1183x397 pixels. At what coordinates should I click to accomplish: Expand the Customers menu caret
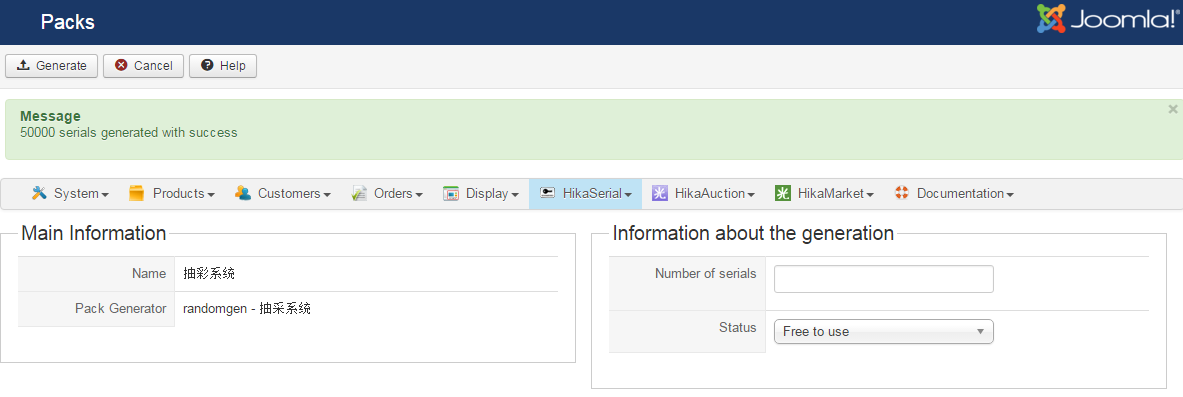(327, 195)
